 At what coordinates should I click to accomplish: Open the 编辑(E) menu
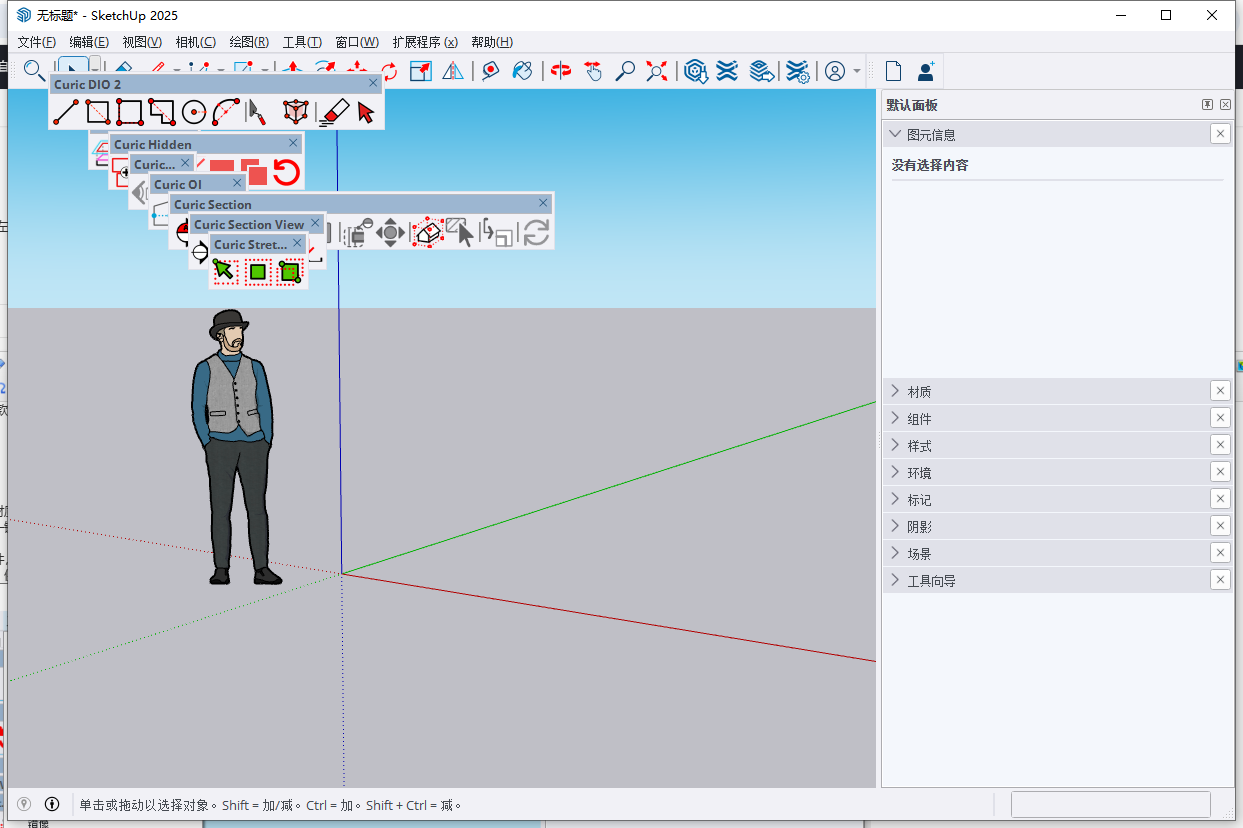(88, 42)
